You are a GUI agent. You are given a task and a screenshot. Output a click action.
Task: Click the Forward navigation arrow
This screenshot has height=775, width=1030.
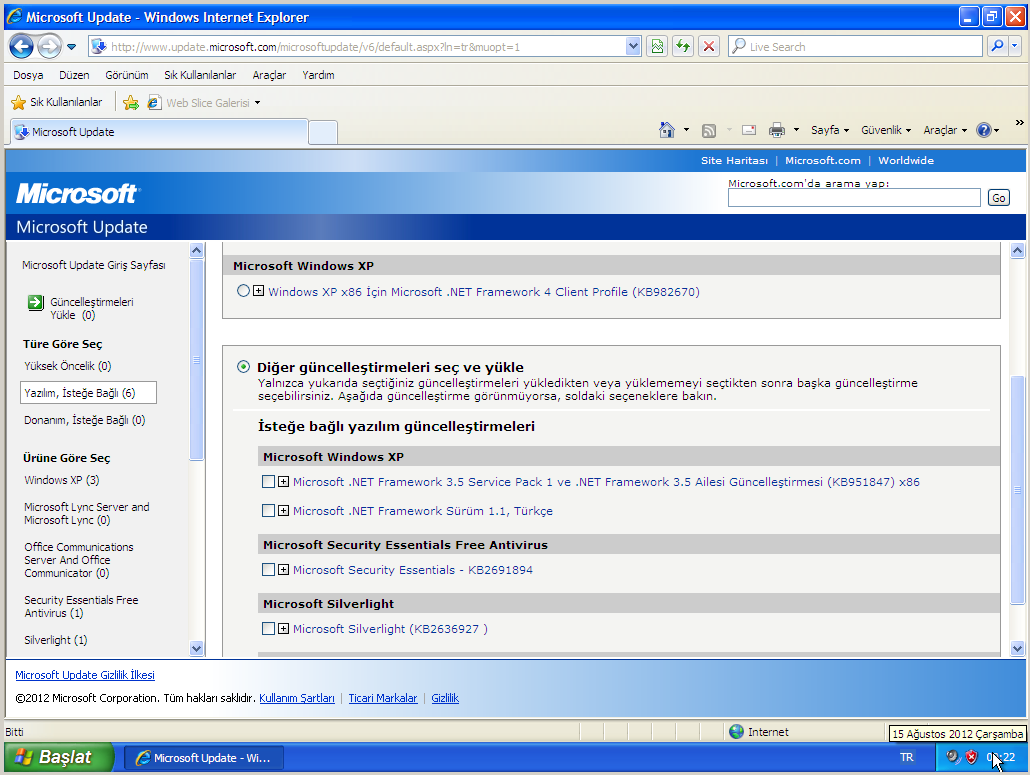click(x=49, y=47)
